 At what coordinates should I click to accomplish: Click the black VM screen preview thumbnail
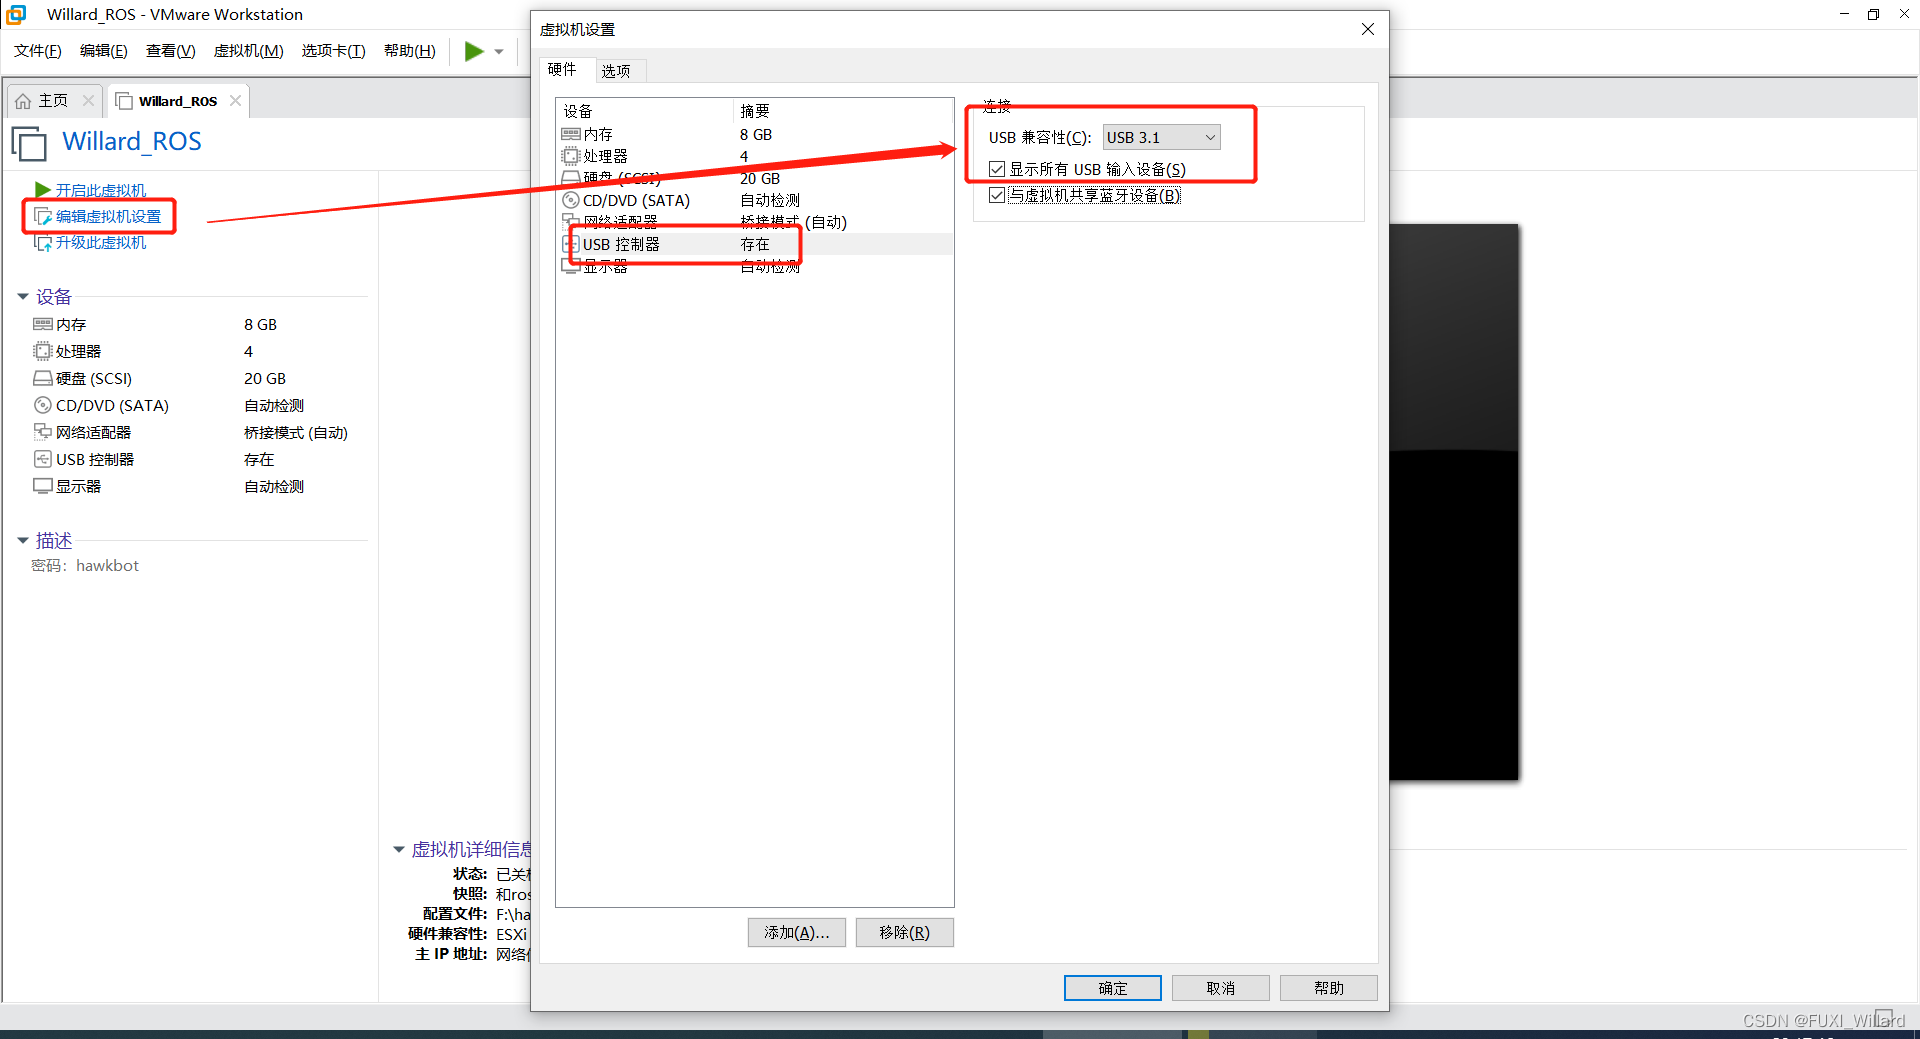(x=1454, y=502)
